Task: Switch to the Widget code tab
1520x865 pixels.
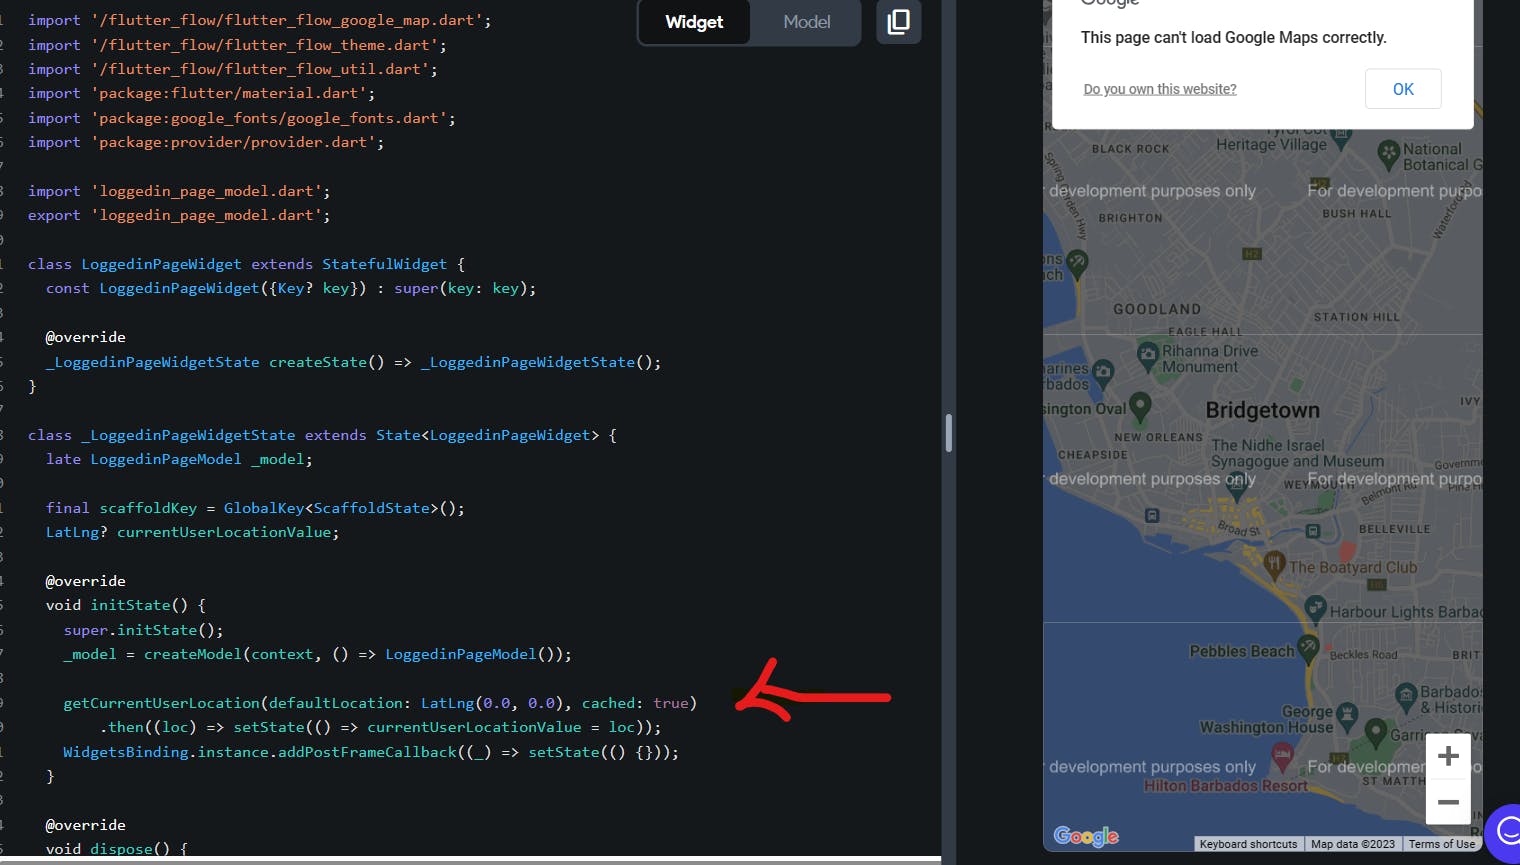Action: point(694,22)
